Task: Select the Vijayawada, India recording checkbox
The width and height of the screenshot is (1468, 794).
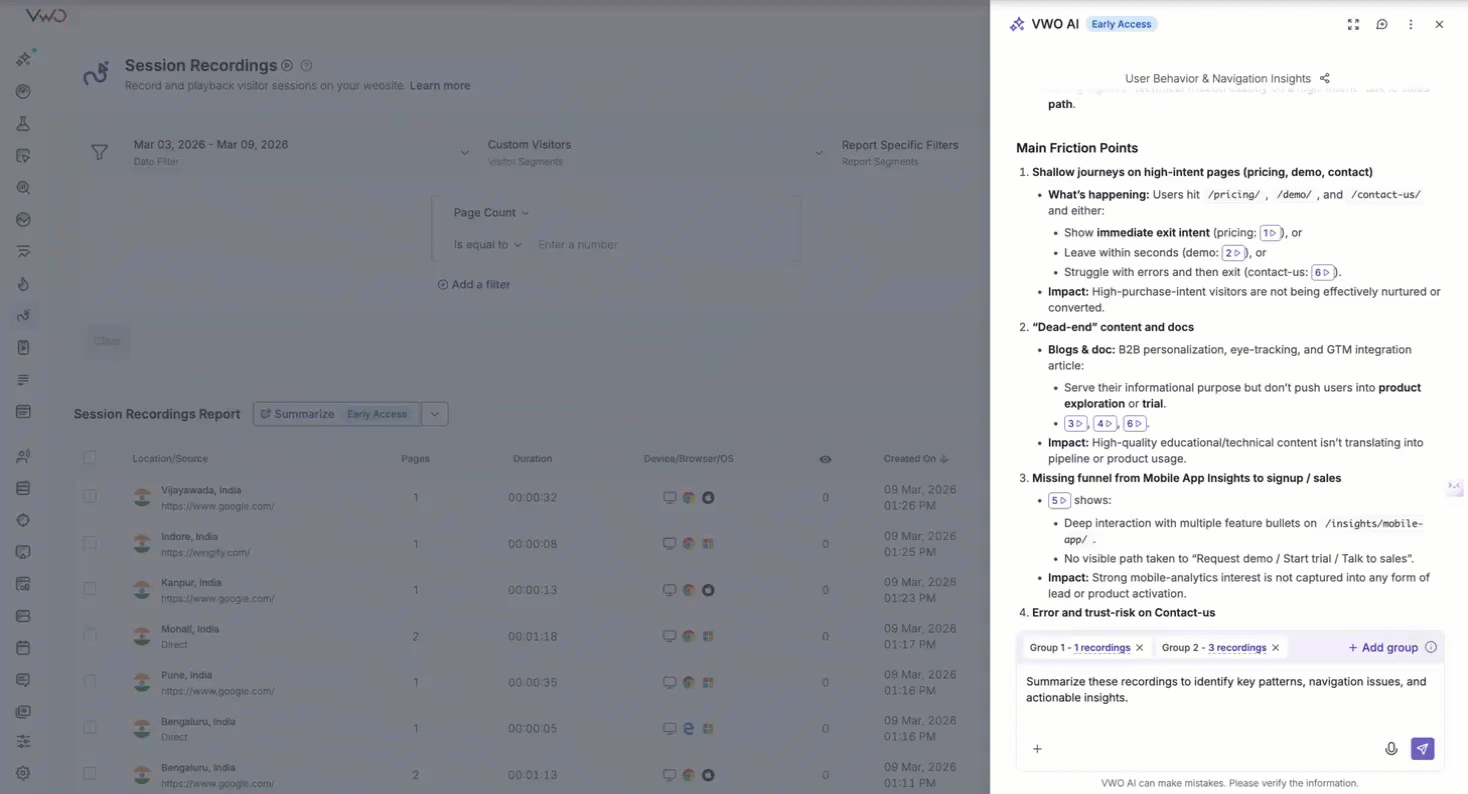Action: pos(90,497)
